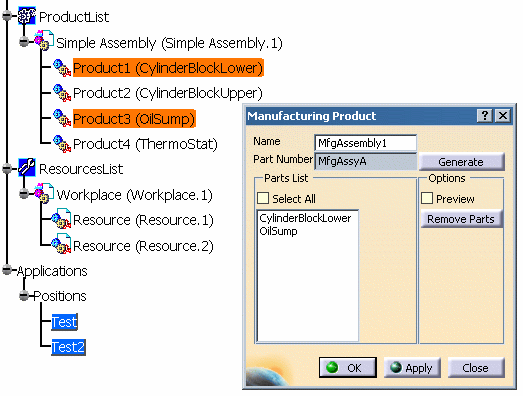Collapse the ProductList node
Image resolution: width=523 pixels, height=396 pixels.
(x=7, y=16)
